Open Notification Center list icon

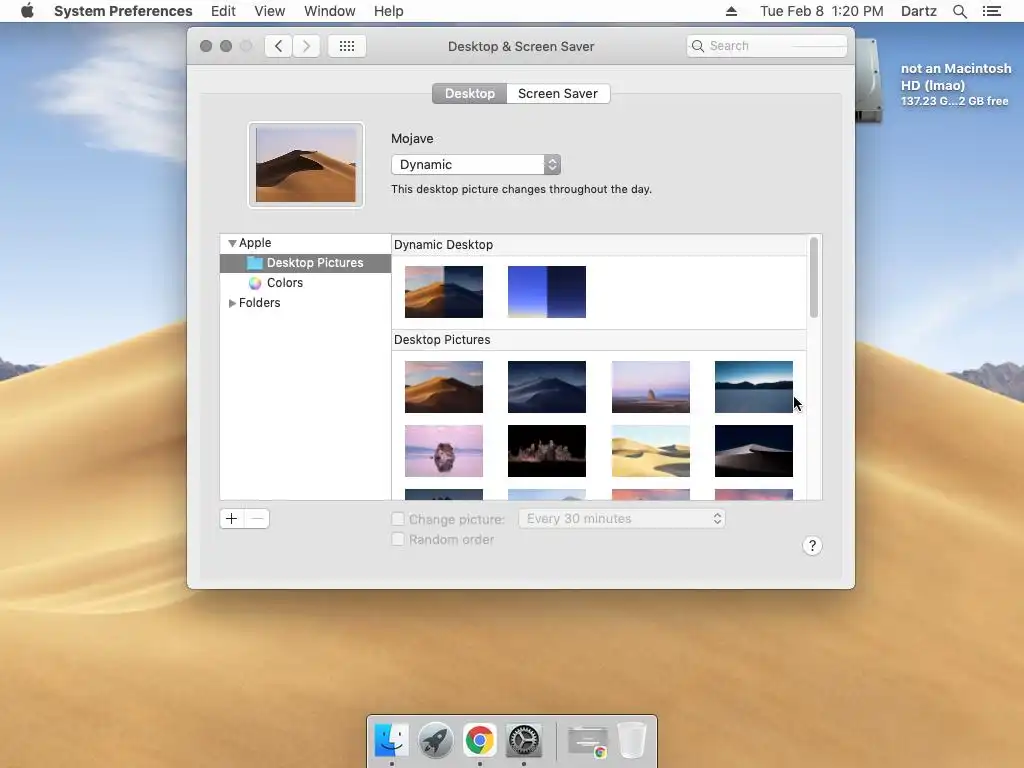tap(991, 11)
